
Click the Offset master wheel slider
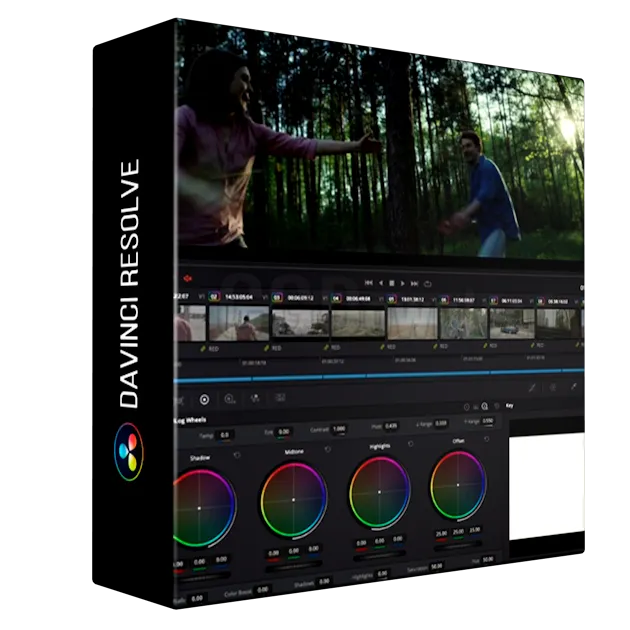coord(457,545)
